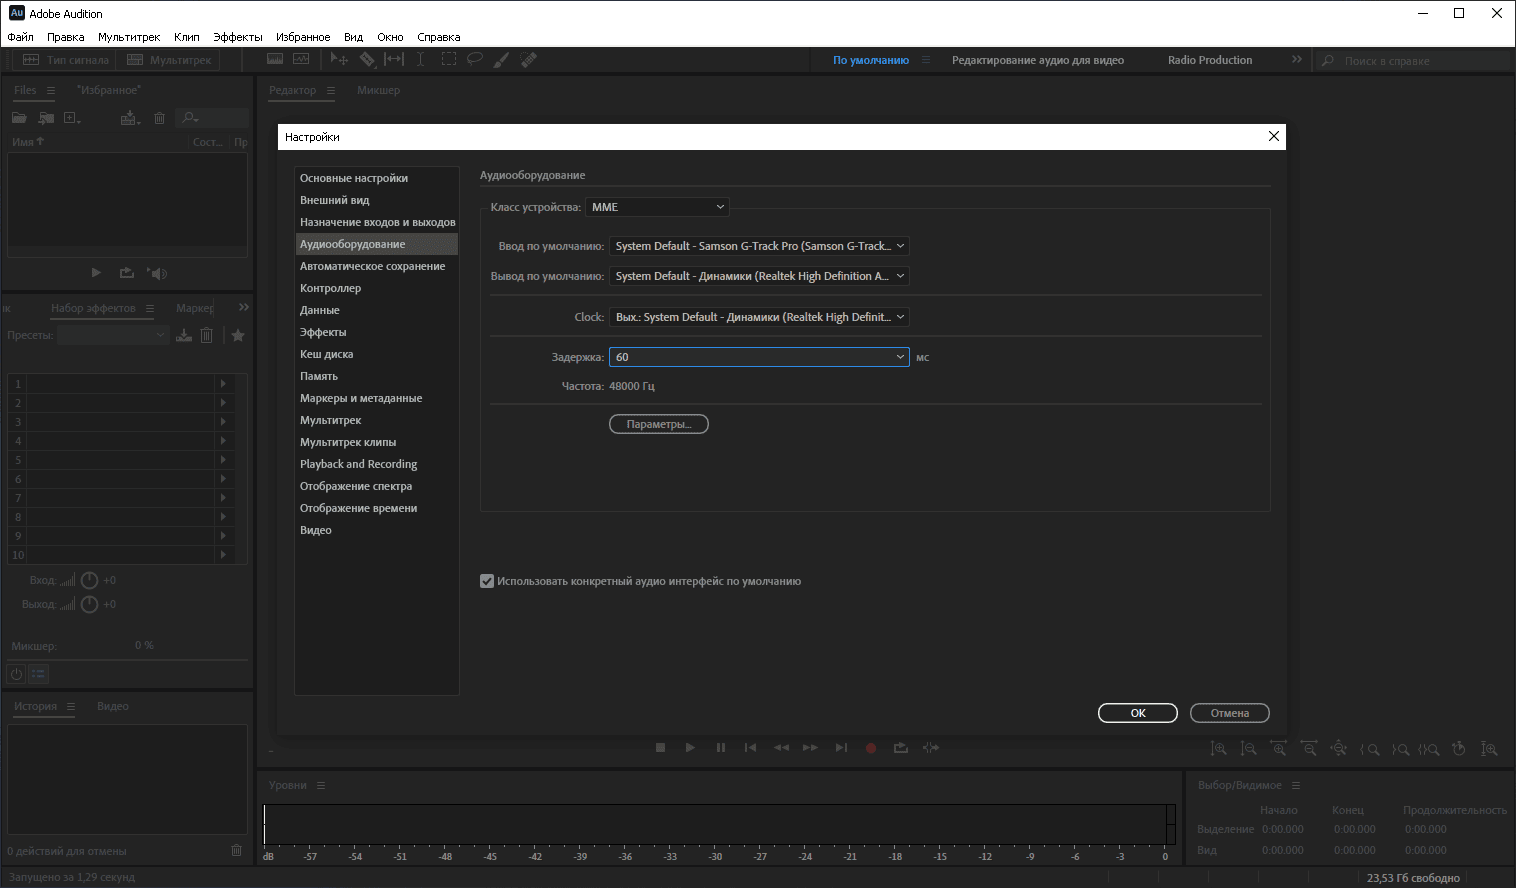Click the Отмена button

tap(1230, 713)
